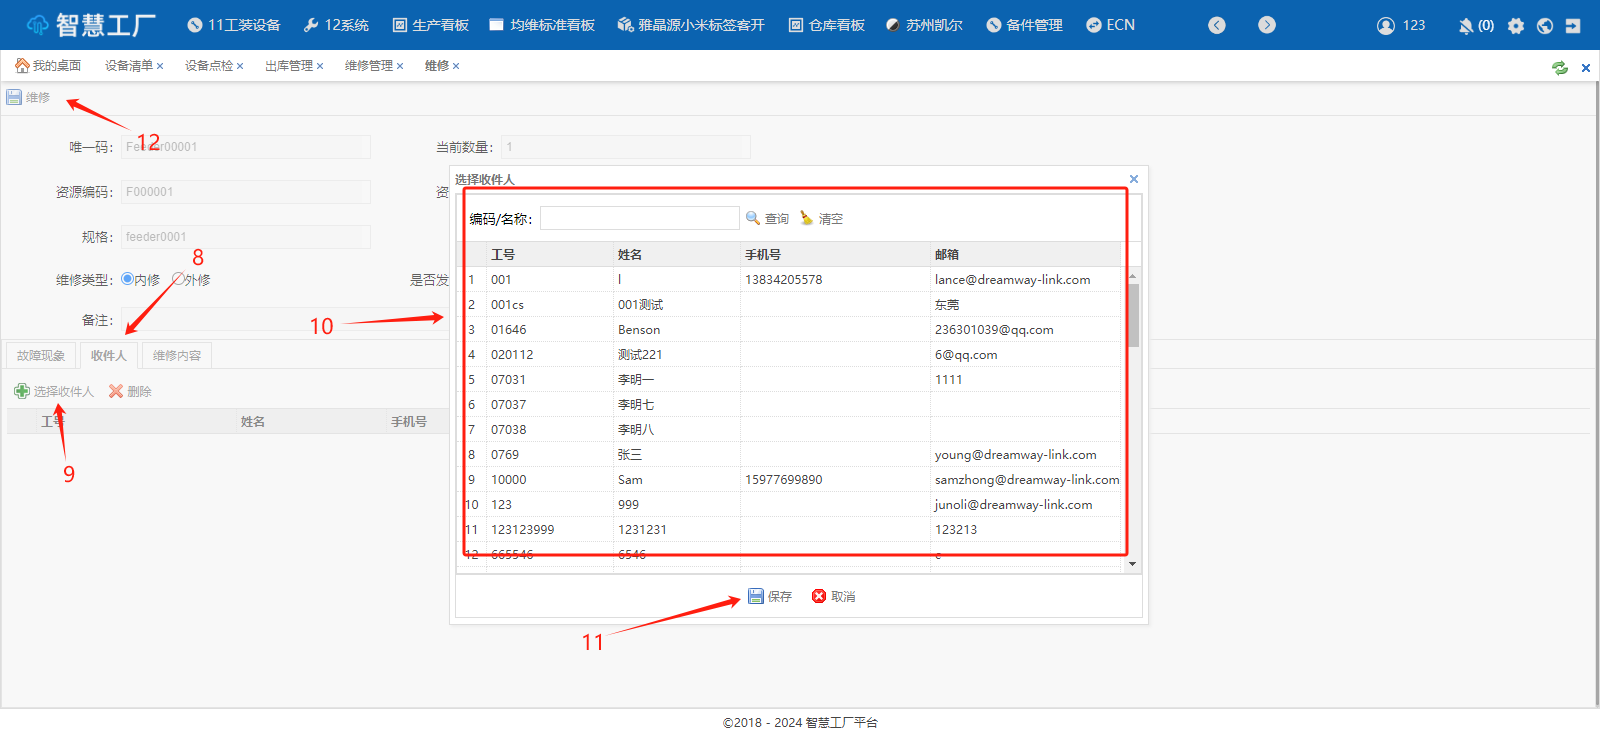Screen dimensions: 1600x739
Task: Switch to the 故障现象 tab
Action: (x=41, y=356)
